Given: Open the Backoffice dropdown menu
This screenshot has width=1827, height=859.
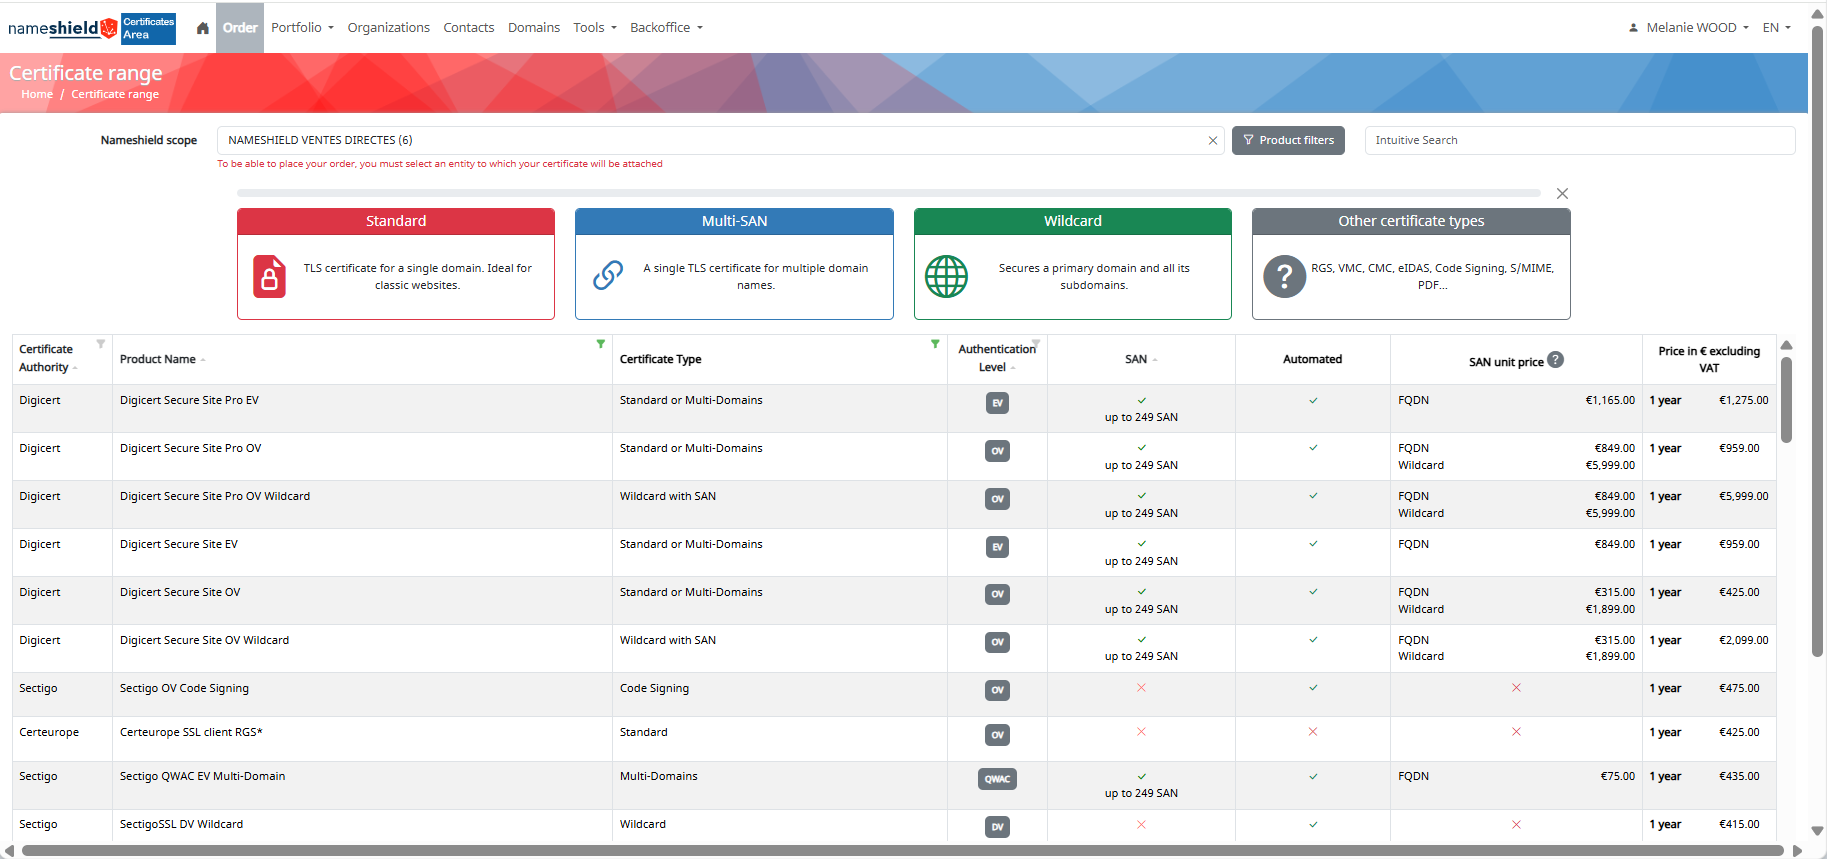Looking at the screenshot, I should 666,28.
